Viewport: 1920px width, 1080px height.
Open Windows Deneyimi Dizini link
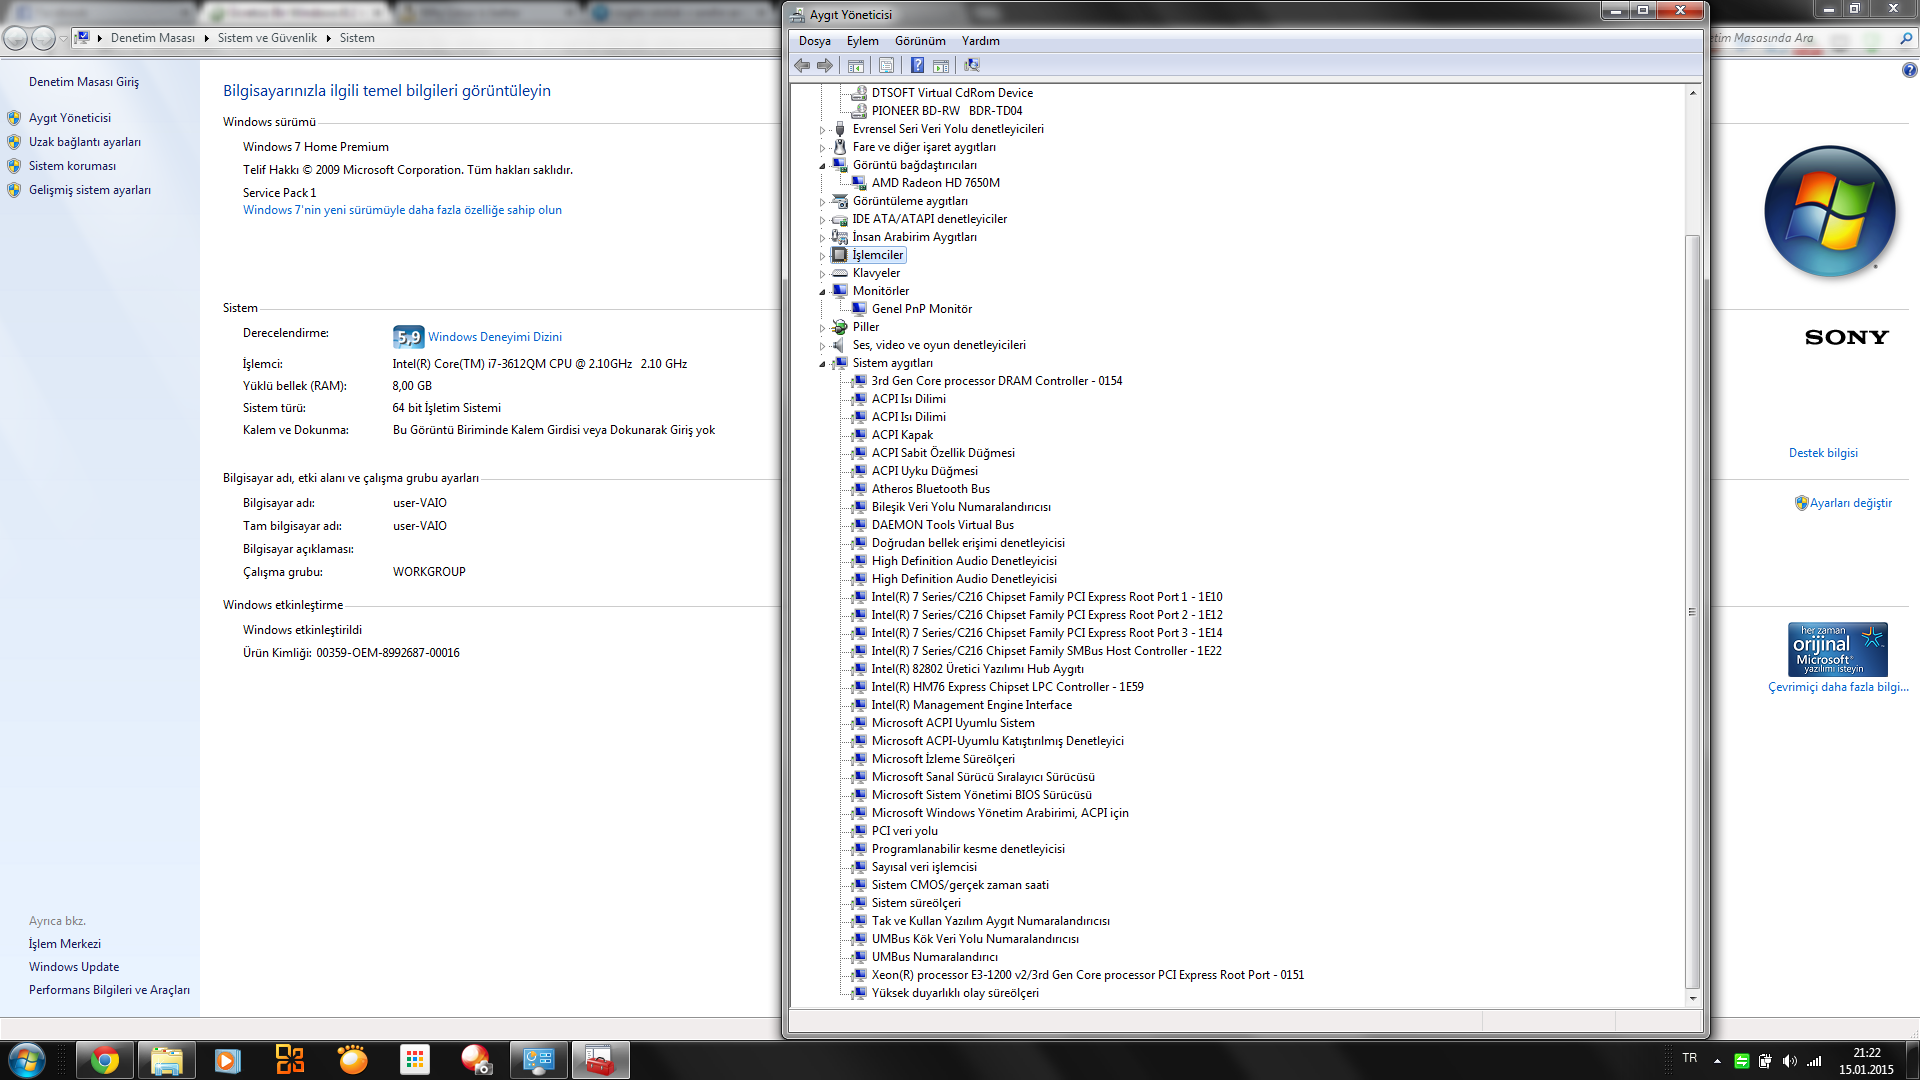(495, 337)
